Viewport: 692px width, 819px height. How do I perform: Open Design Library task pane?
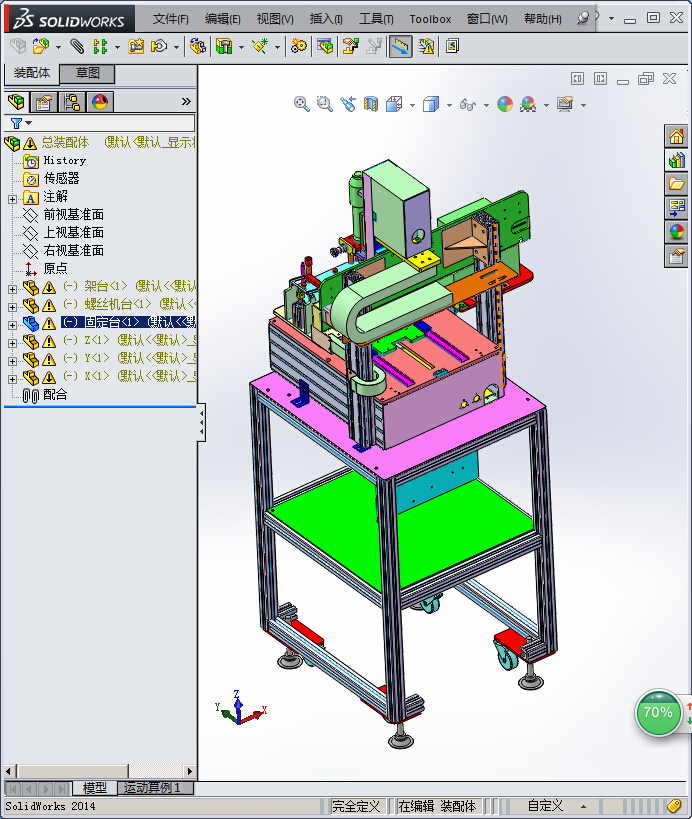(676, 160)
